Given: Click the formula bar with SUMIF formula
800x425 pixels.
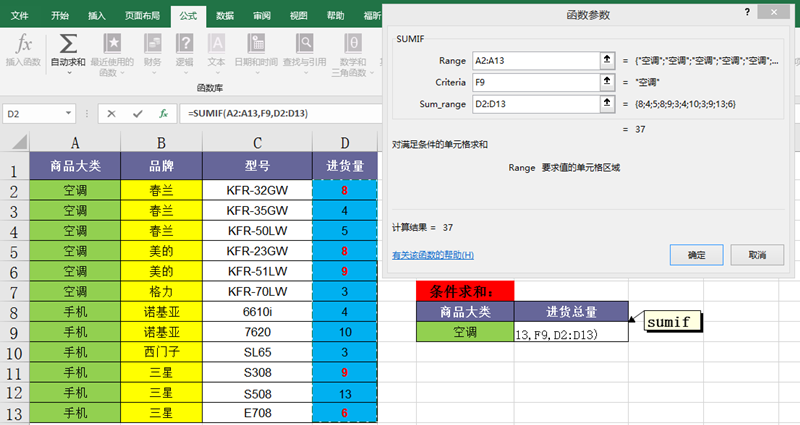Looking at the screenshot, I should (281, 114).
